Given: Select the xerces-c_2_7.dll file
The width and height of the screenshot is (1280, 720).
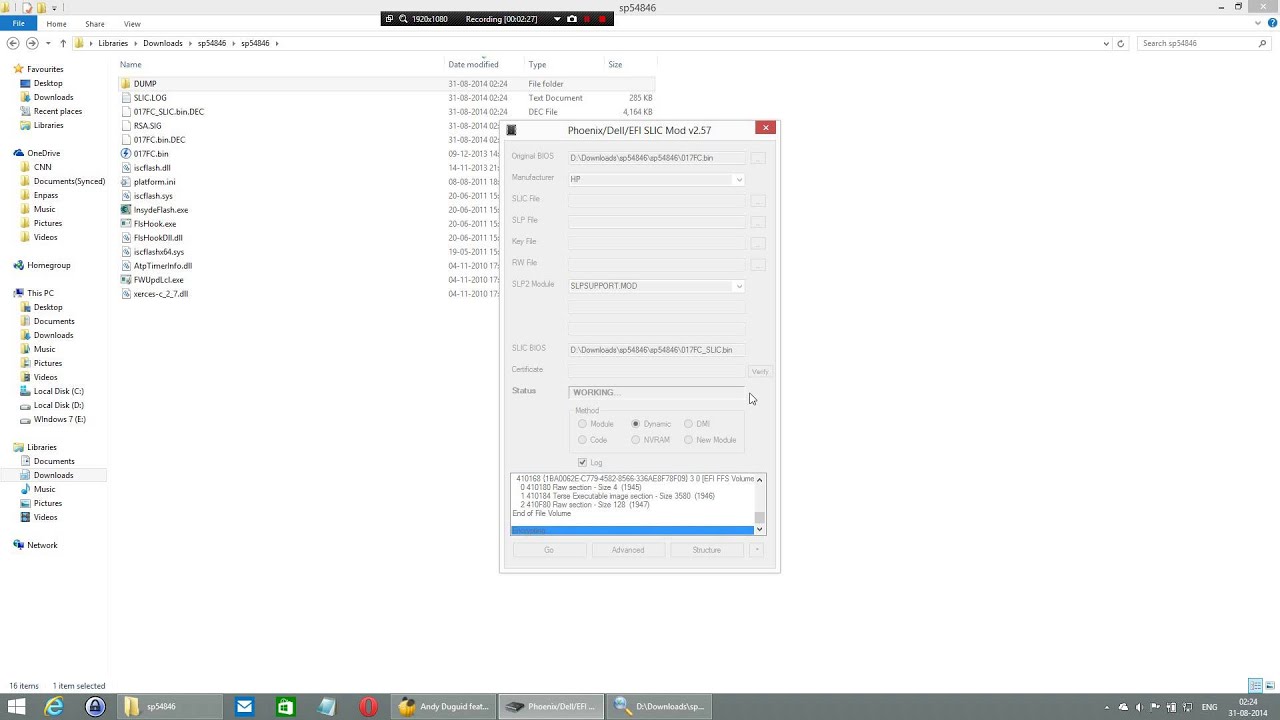Looking at the screenshot, I should (161, 294).
